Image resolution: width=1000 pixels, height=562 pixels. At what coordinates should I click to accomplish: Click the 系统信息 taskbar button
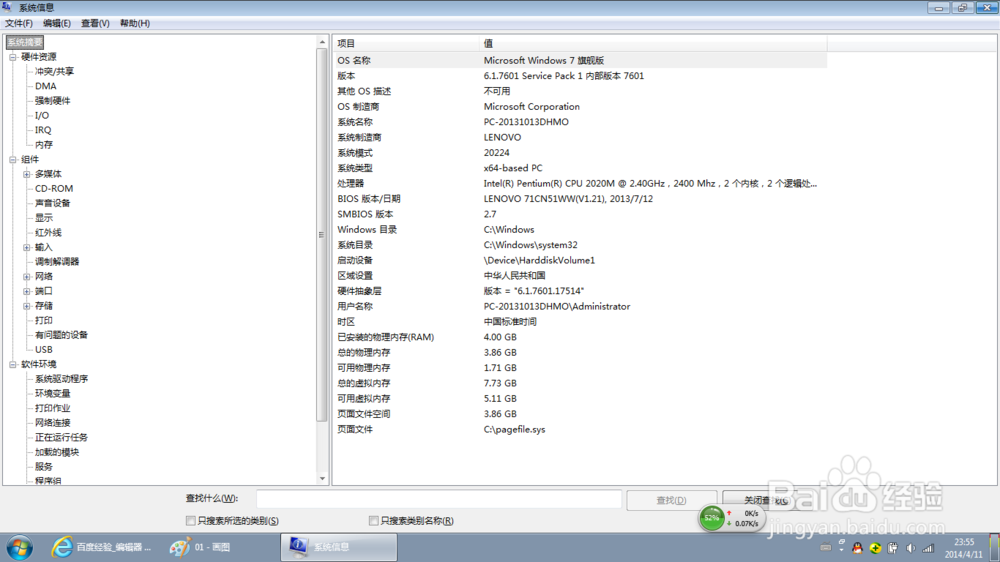[339, 547]
